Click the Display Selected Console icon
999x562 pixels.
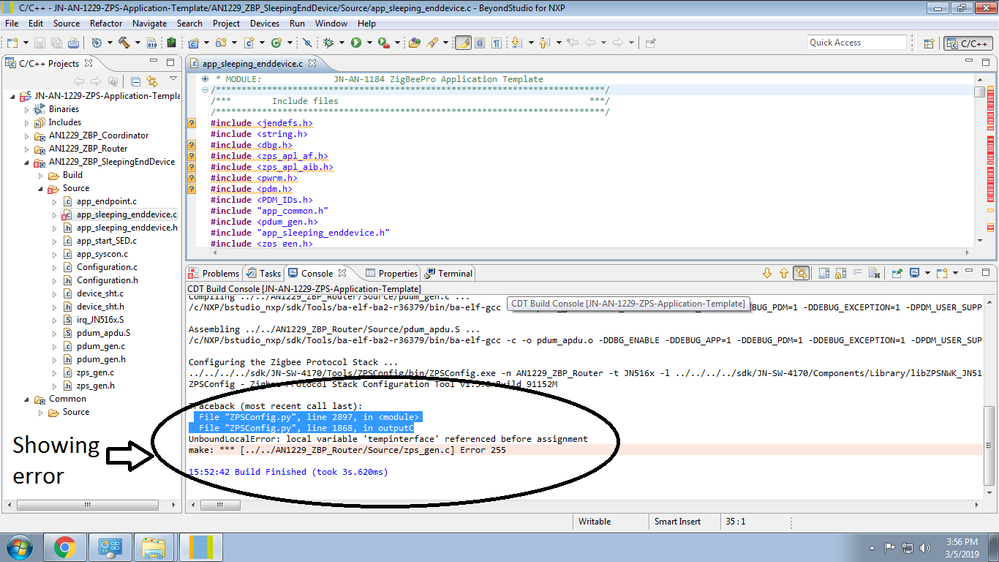[915, 273]
